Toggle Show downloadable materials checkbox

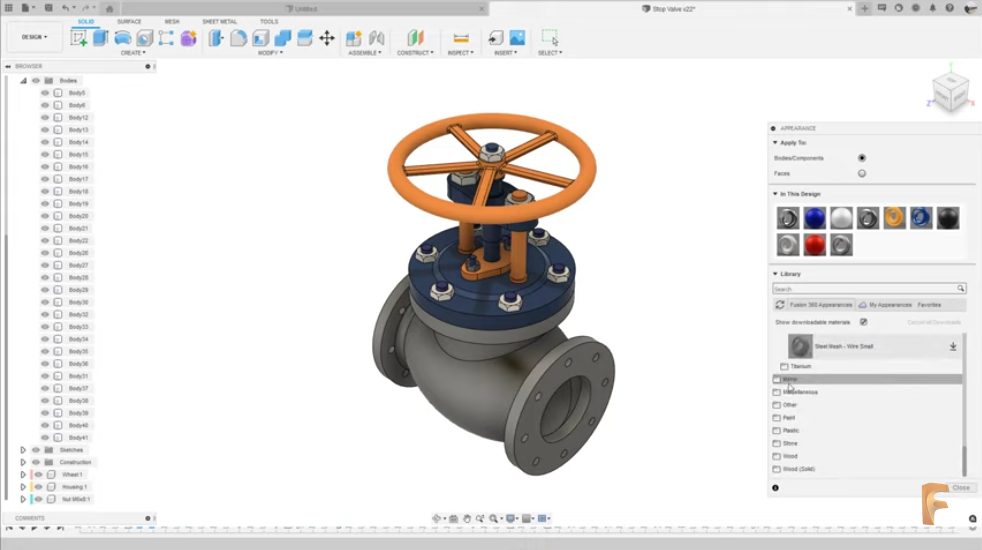(863, 322)
